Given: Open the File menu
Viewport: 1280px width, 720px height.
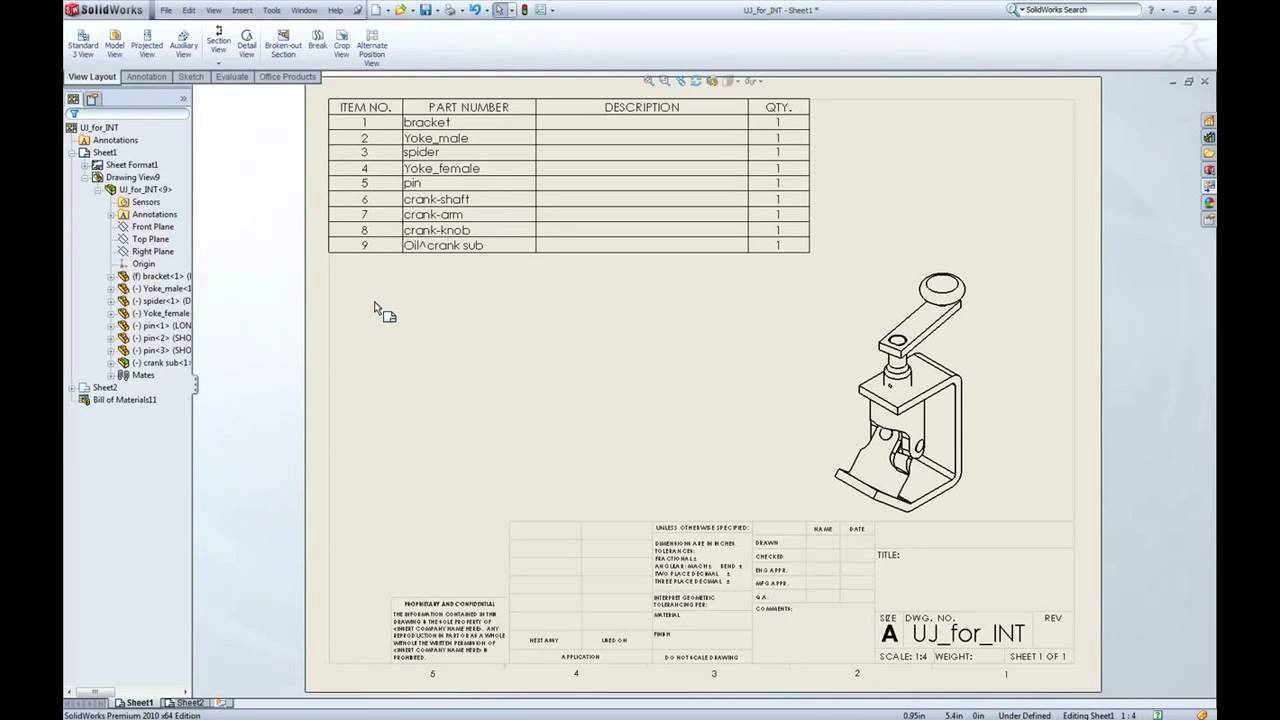Looking at the screenshot, I should tap(166, 10).
